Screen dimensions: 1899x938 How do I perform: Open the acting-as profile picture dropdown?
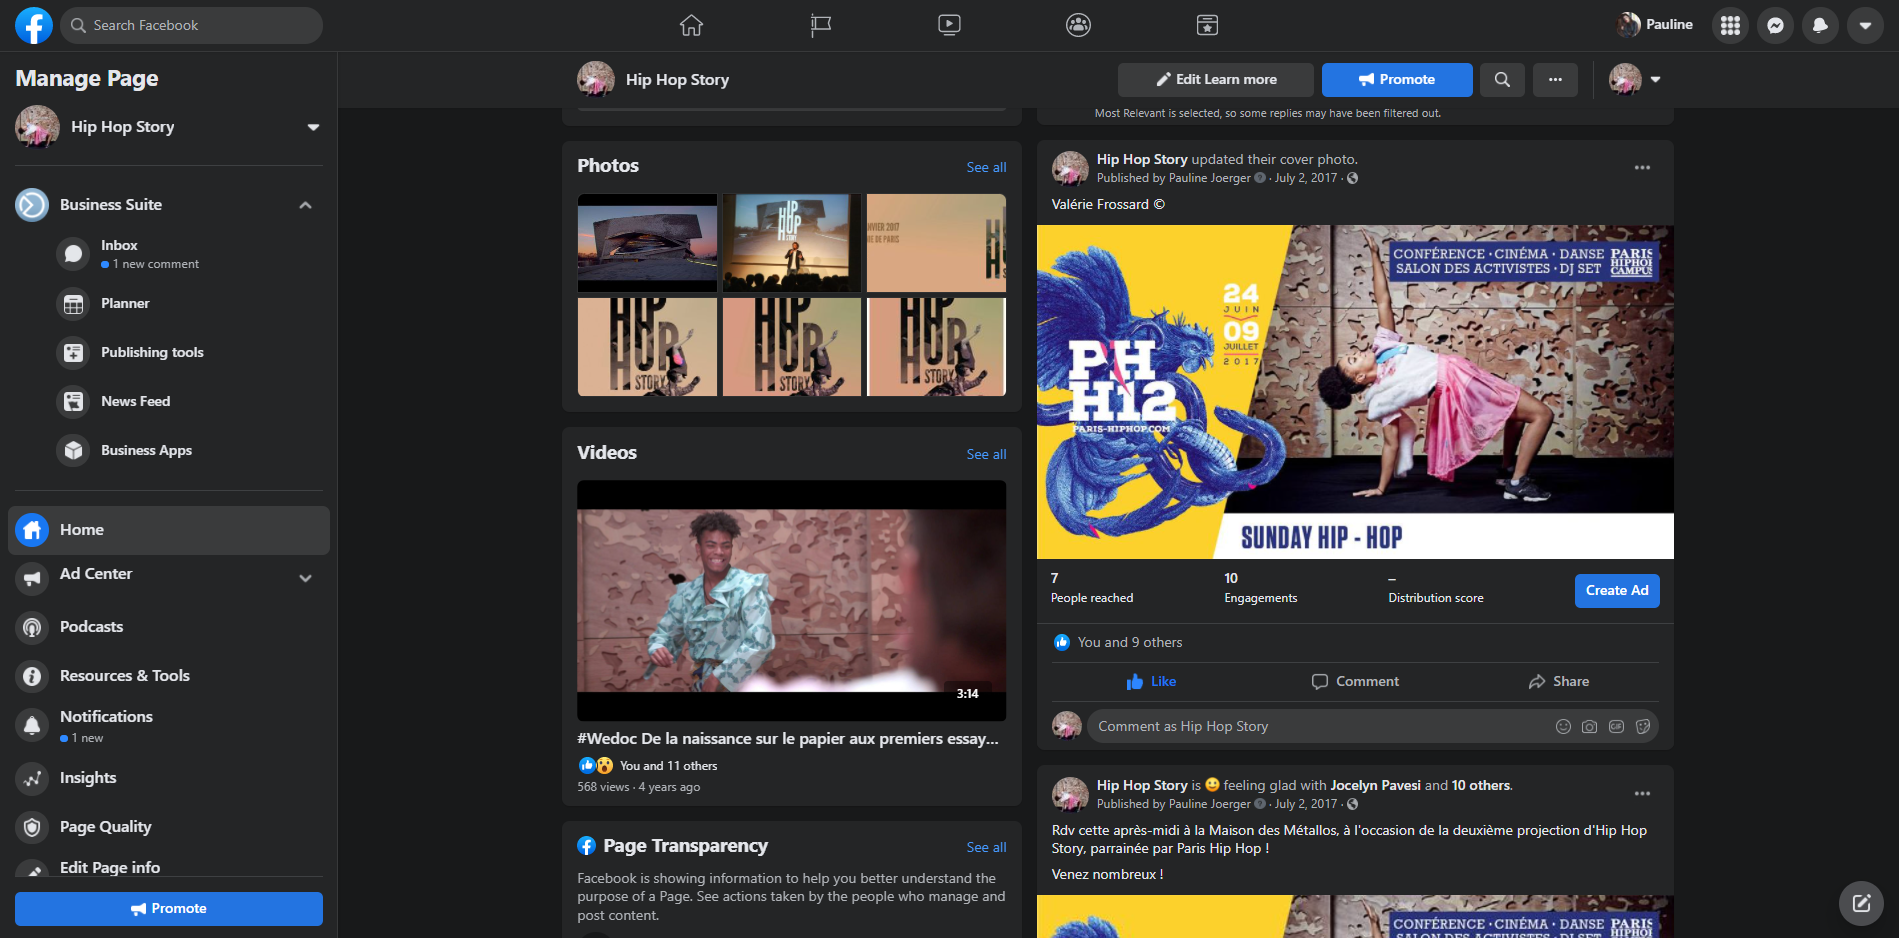[x=1635, y=80]
